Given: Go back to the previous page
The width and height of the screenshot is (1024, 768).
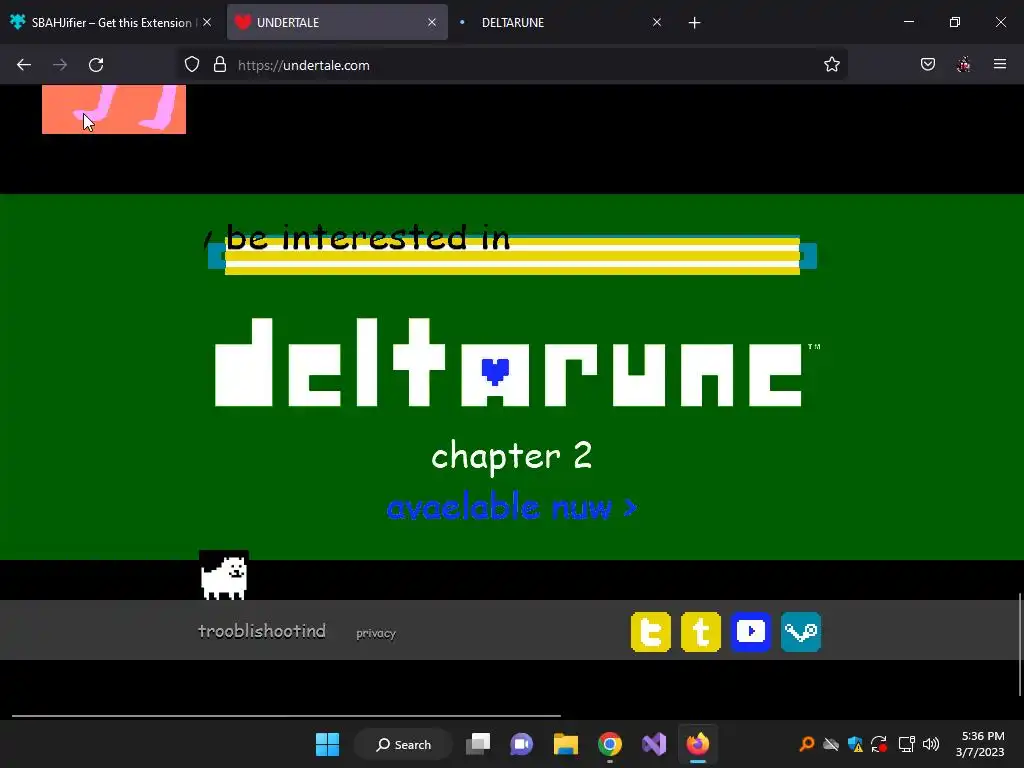Looking at the screenshot, I should (x=24, y=65).
